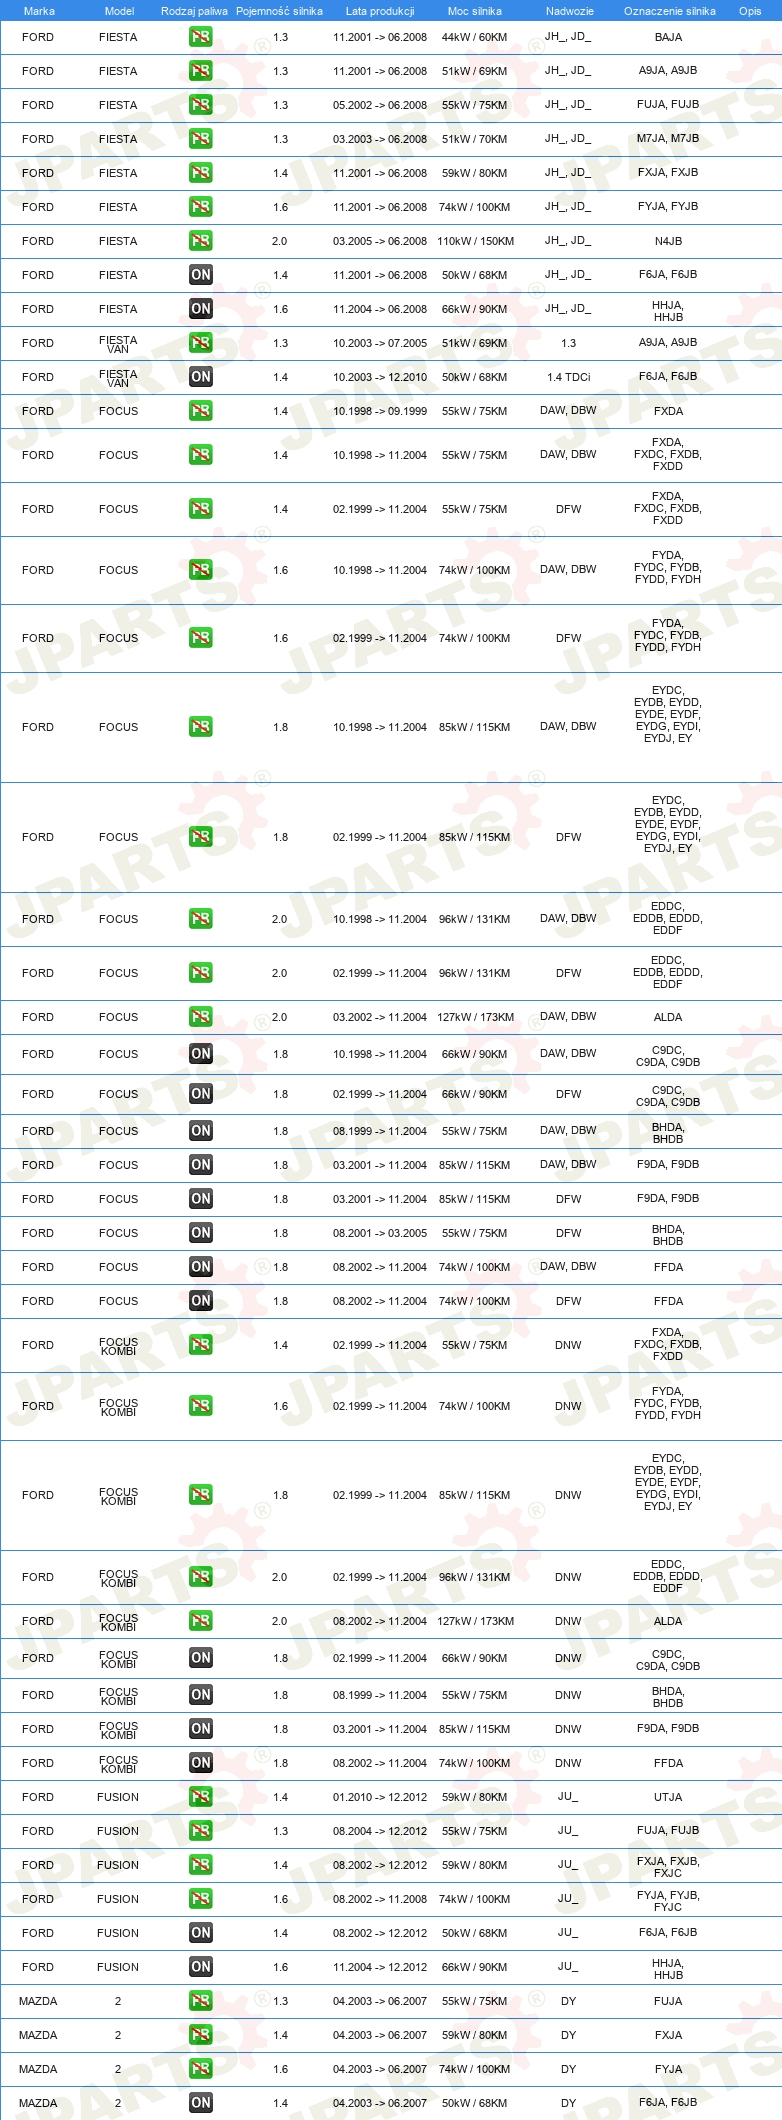Click petrol icon in Focus Kombi 1.4 FXDA row
782x2120 pixels.
(200, 1345)
